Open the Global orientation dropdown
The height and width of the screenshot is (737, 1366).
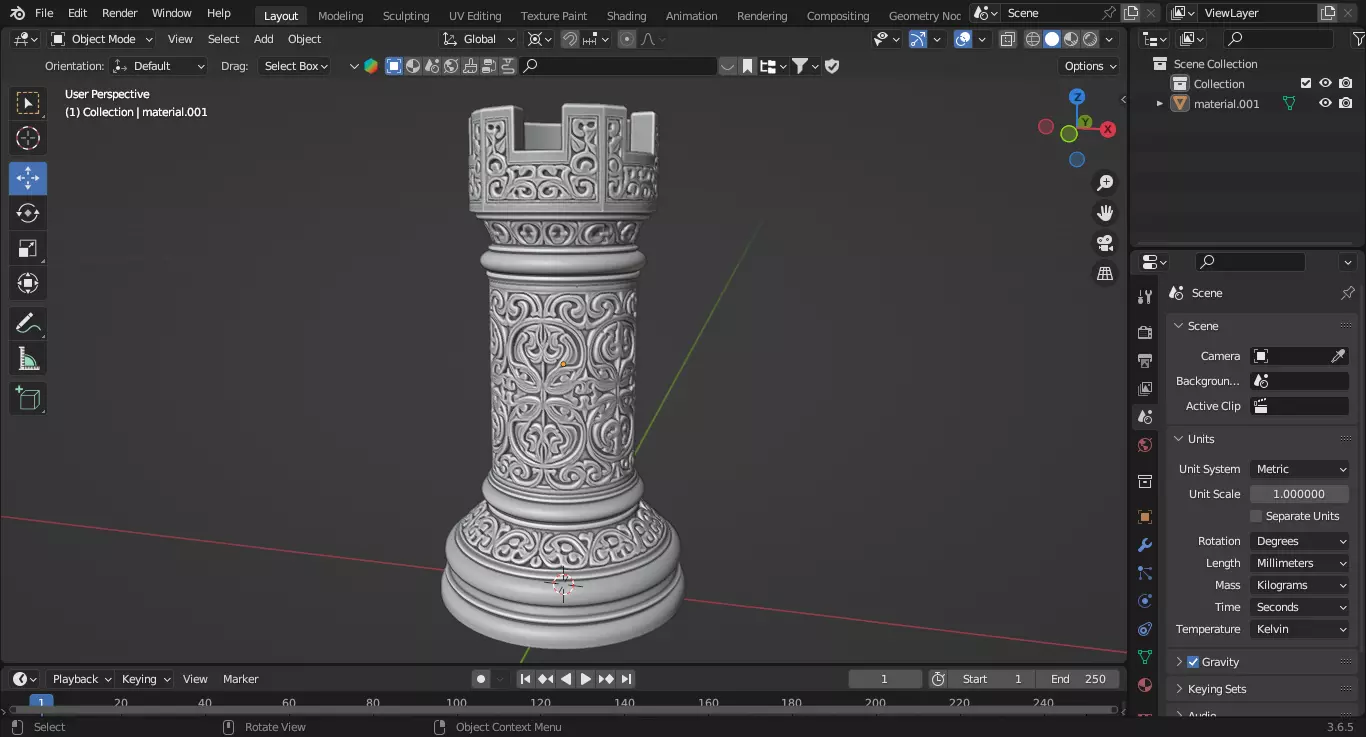[x=479, y=39]
